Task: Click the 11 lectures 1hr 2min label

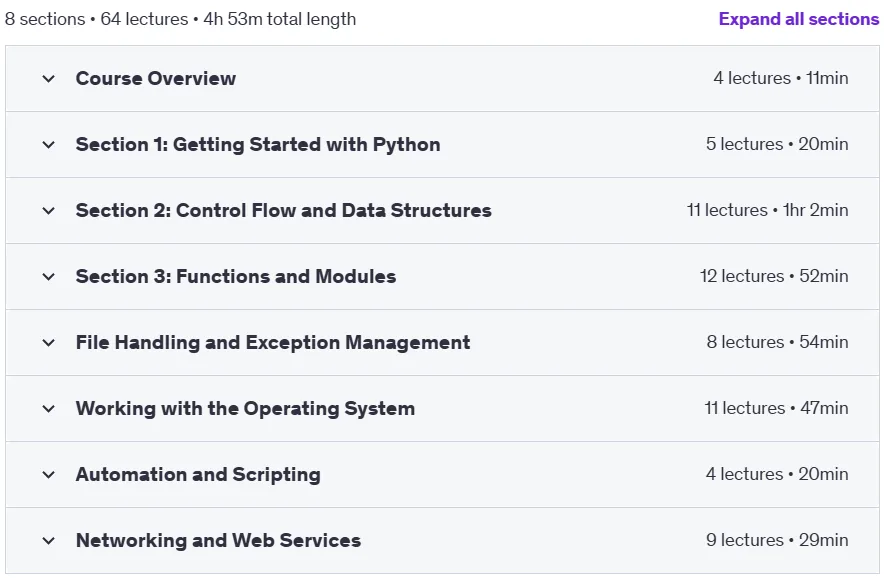Action: 767,210
